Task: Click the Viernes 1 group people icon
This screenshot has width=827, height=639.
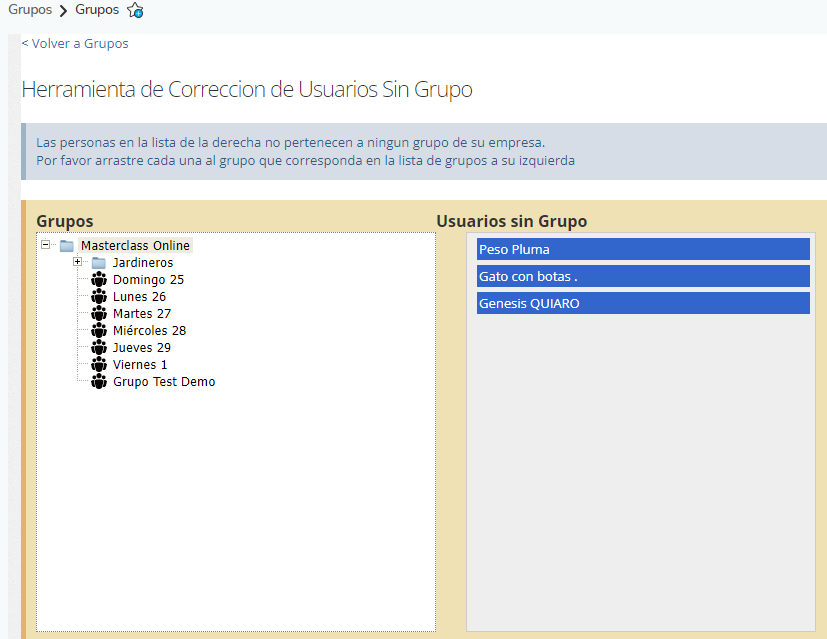Action: (98, 365)
